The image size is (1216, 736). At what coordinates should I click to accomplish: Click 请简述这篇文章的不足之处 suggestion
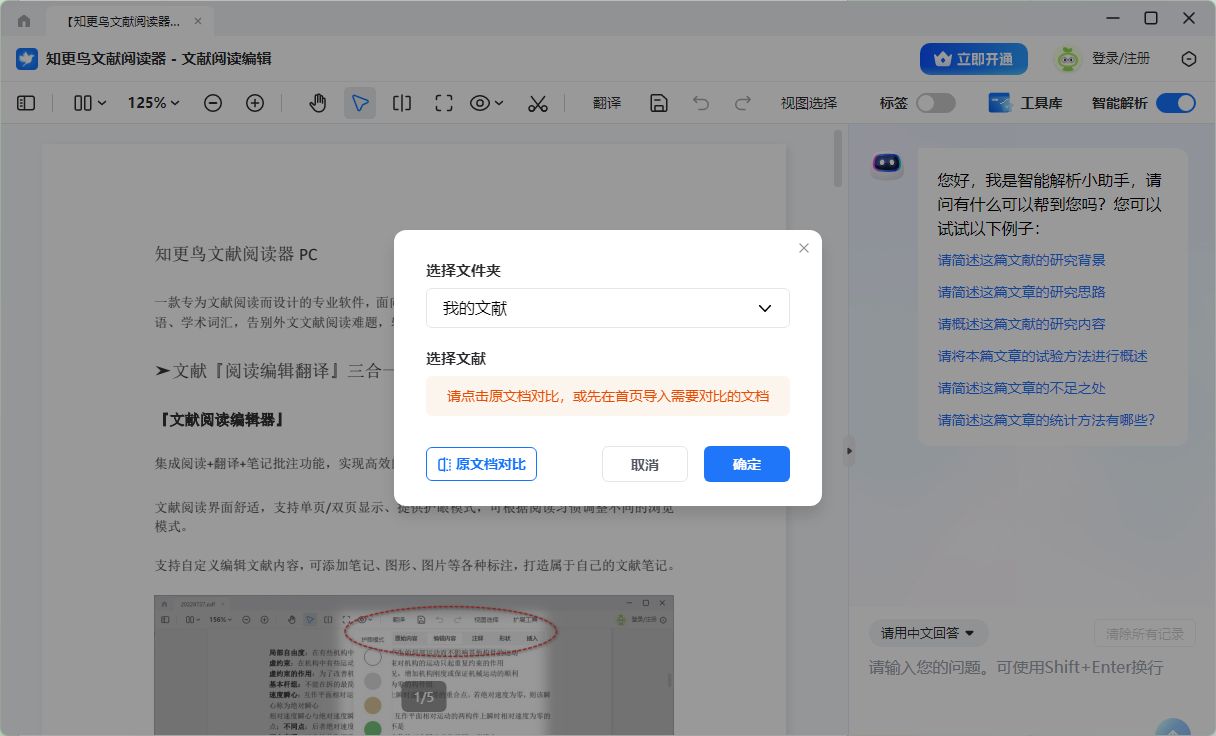pos(1022,388)
